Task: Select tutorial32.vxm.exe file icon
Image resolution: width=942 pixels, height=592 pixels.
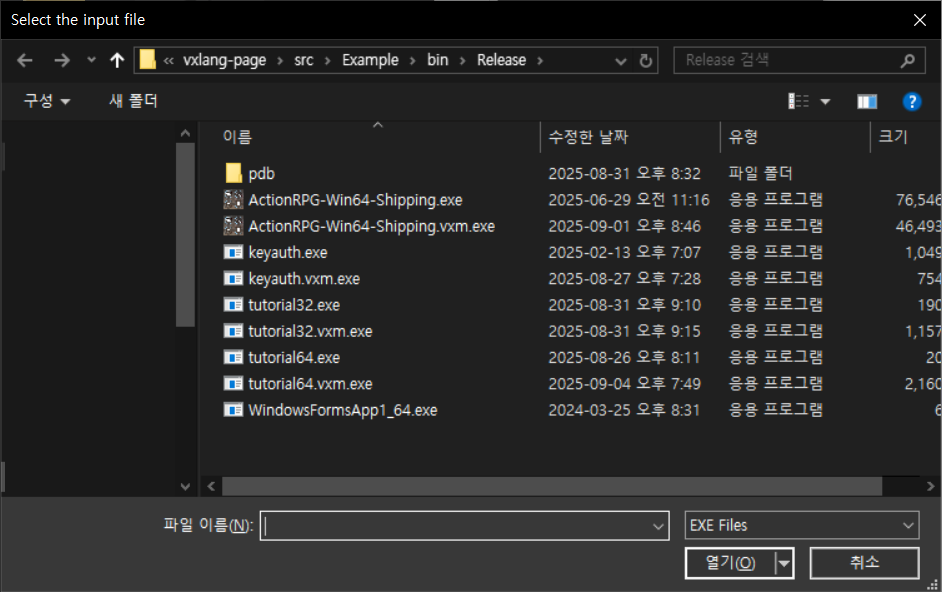Action: pyautogui.click(x=233, y=331)
